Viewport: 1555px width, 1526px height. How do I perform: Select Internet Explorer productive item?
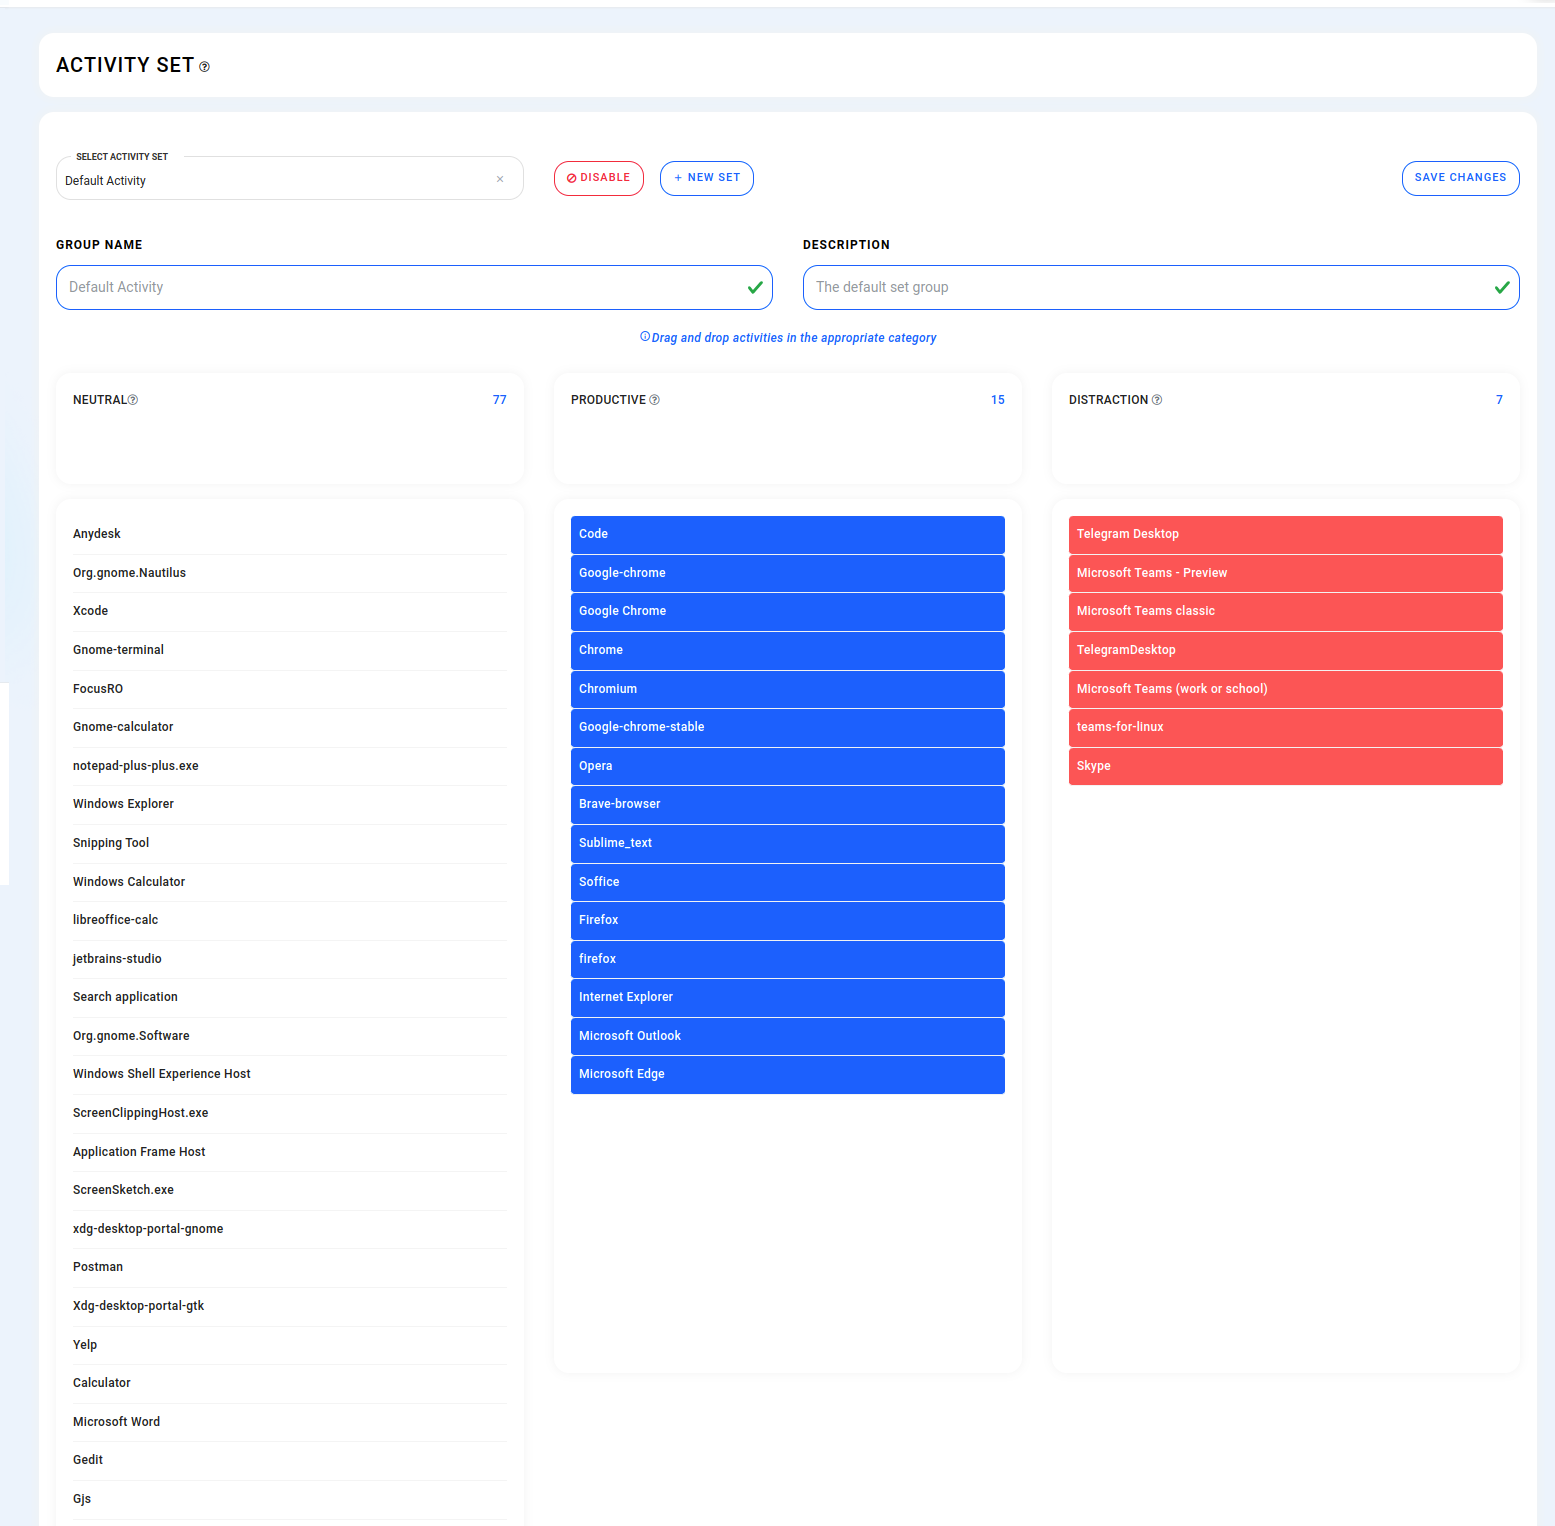click(788, 997)
